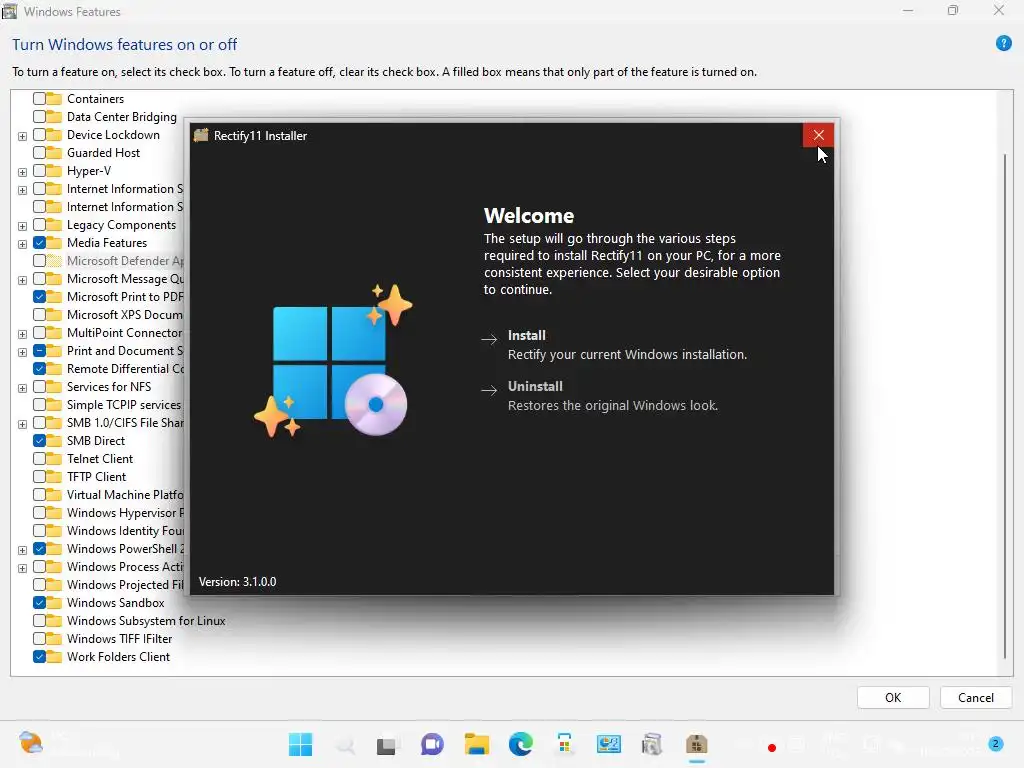Click the Work Folders Client folder icon
The height and width of the screenshot is (768, 1024).
pyautogui.click(x=54, y=657)
